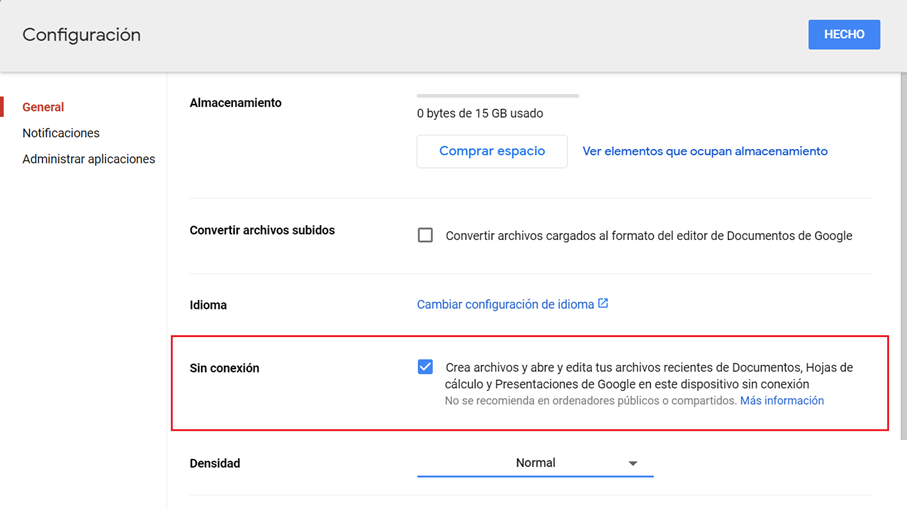This screenshot has width=907, height=509.
Task: Click the storage usage progress bar
Action: click(x=498, y=96)
